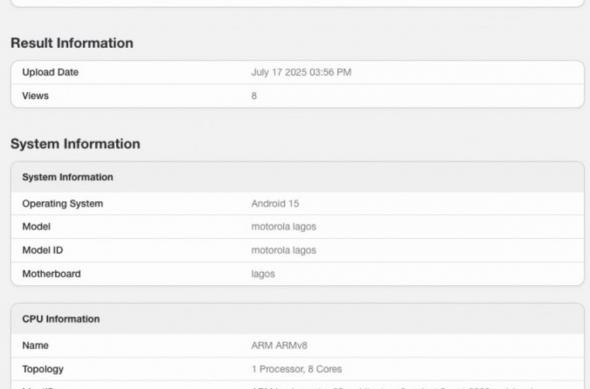Select the Views label

[35, 96]
